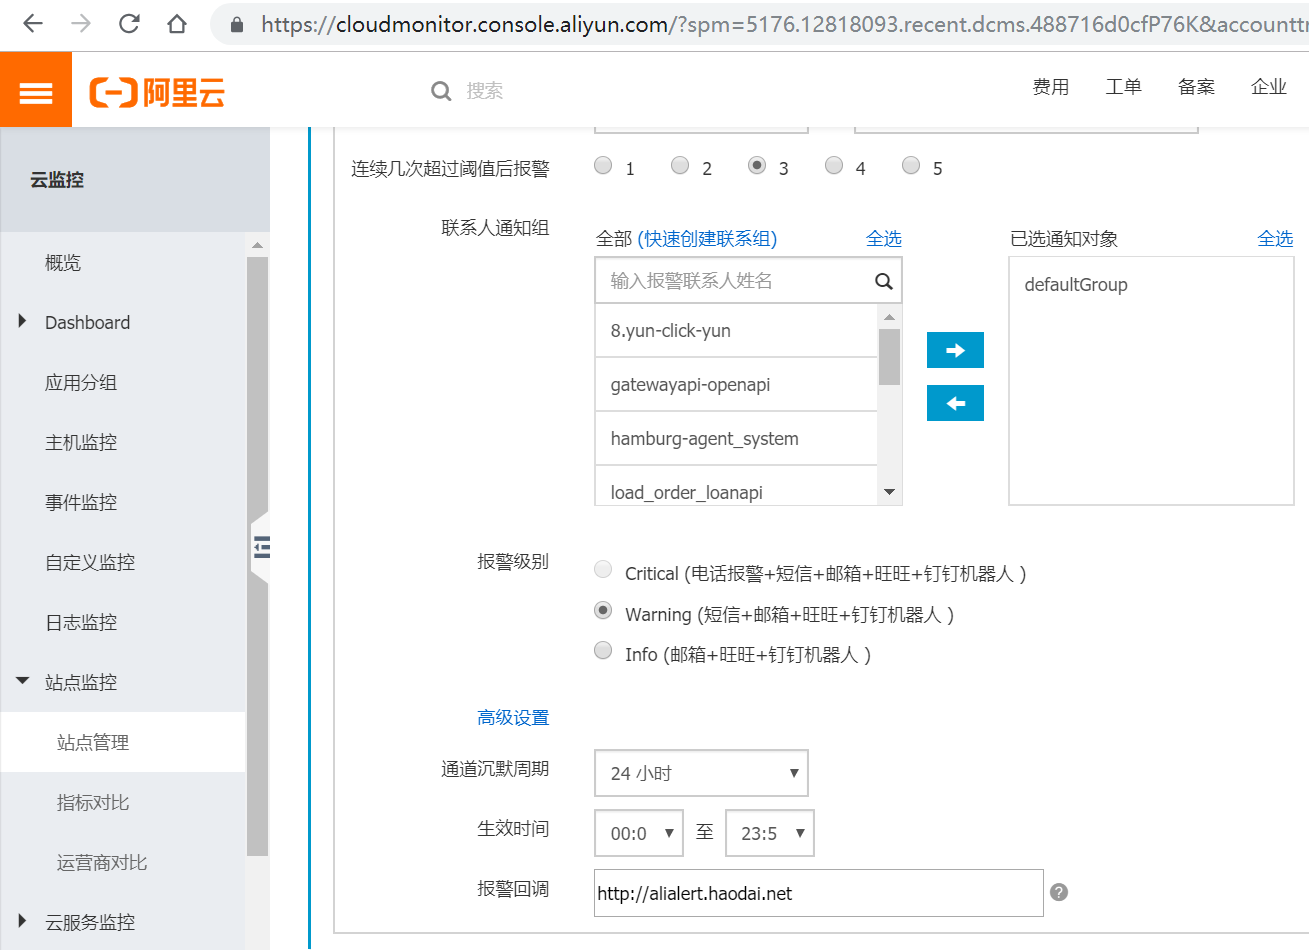Viewport: 1309px width, 950px height.
Task: Click the Aliyun logo
Action: [157, 92]
